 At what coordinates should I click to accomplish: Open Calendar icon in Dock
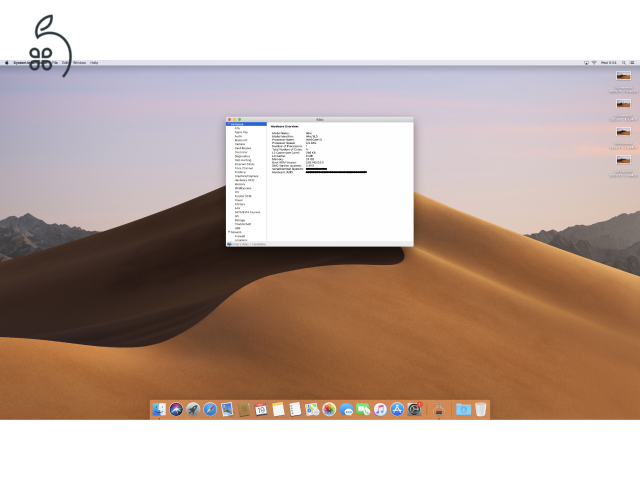(x=261, y=409)
